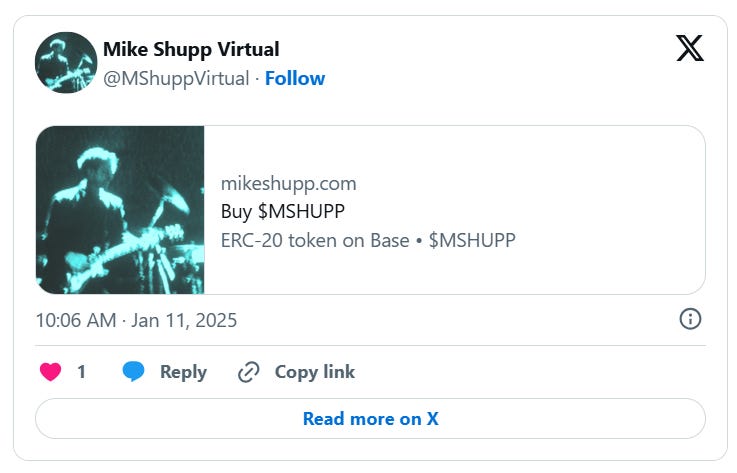Open the Mike Shupp Virtual display name
This screenshot has width=737, height=473.
(x=191, y=49)
